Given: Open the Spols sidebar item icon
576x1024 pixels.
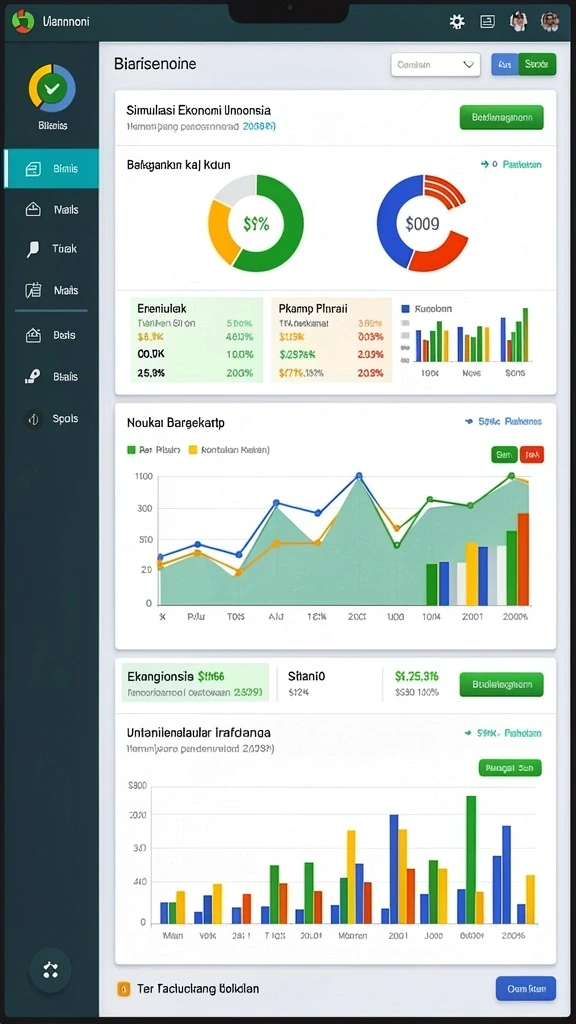Looking at the screenshot, I should 33,419.
